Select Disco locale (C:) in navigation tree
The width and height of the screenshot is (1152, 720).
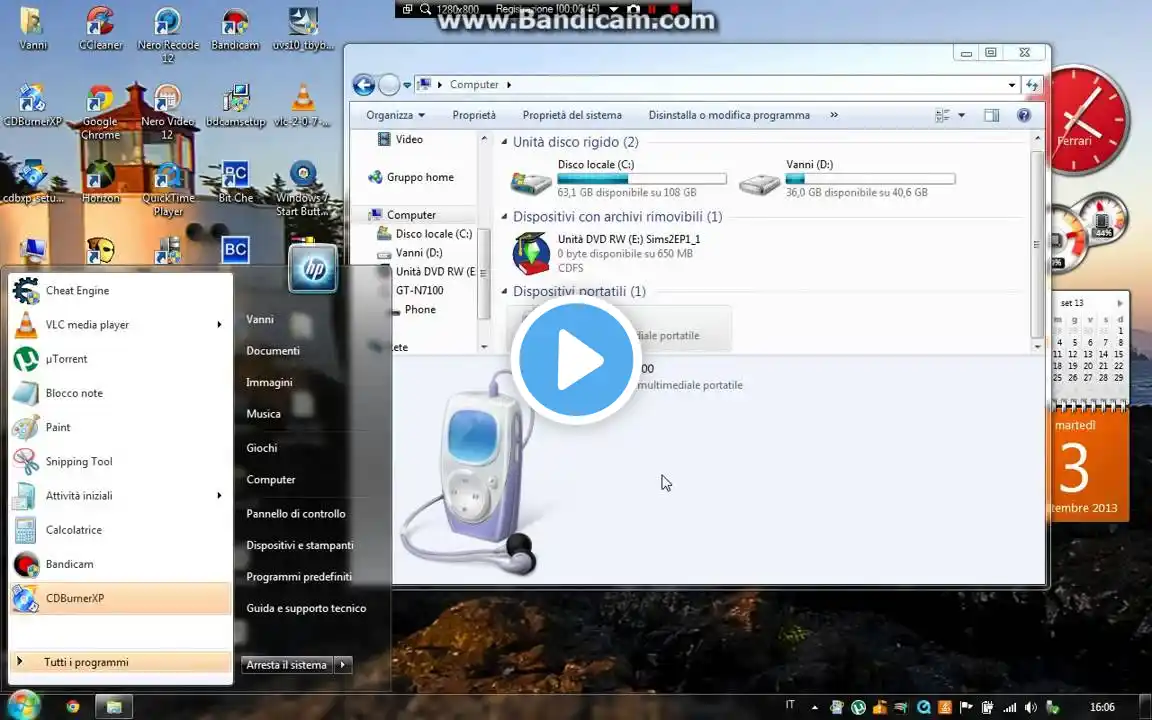433,234
